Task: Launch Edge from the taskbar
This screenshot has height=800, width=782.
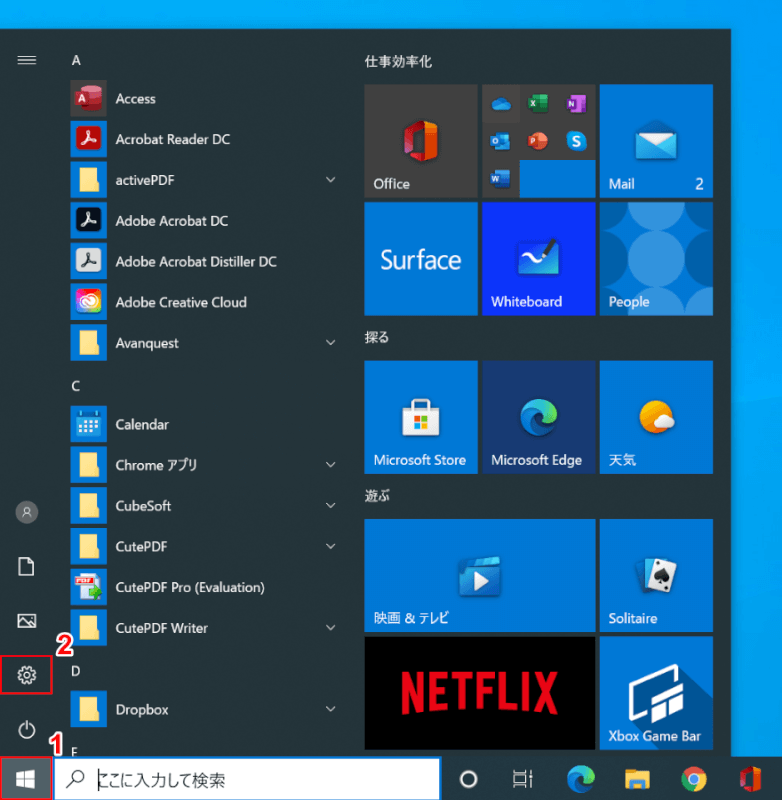Action: pyautogui.click(x=581, y=779)
